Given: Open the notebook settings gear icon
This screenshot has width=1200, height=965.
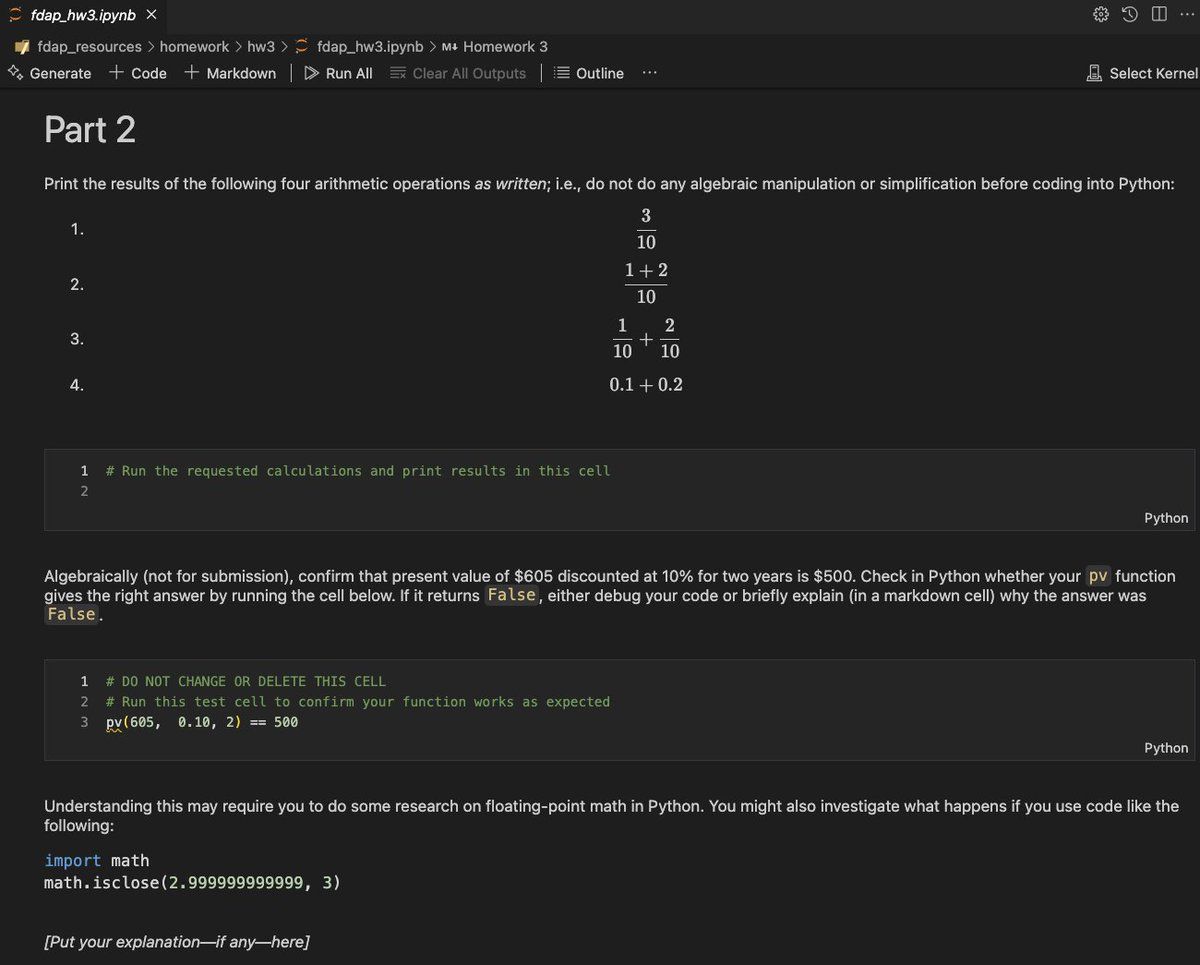Looking at the screenshot, I should (x=1101, y=15).
